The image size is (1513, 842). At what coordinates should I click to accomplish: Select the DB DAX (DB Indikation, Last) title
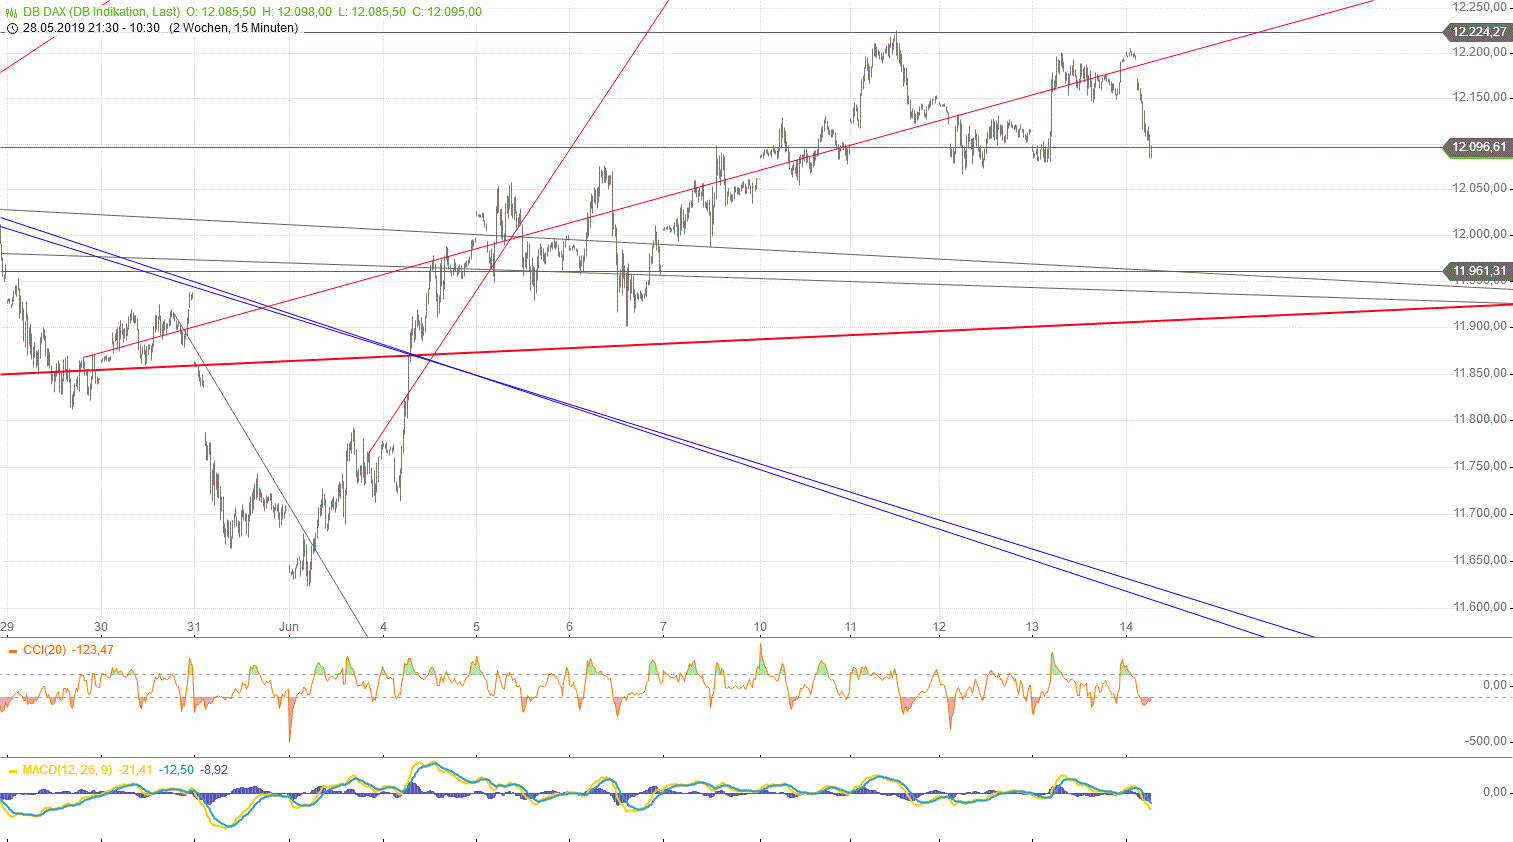coord(102,12)
